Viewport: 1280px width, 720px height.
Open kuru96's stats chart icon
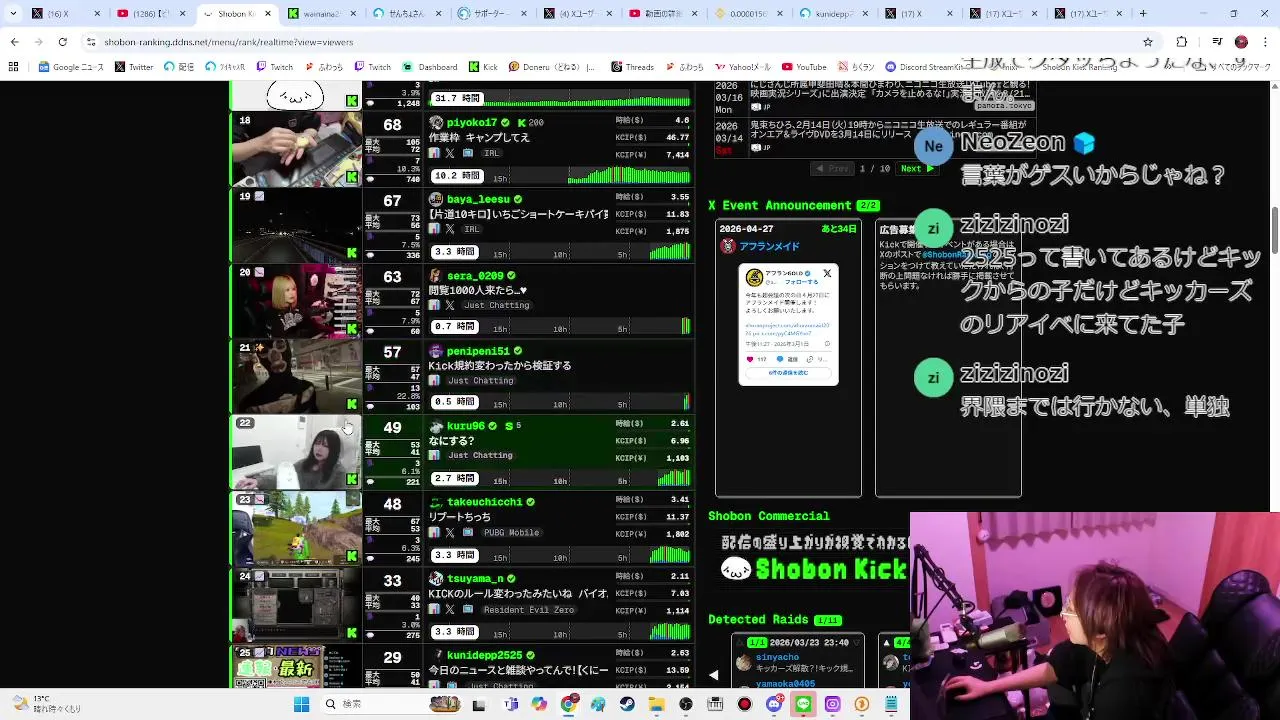[434, 455]
